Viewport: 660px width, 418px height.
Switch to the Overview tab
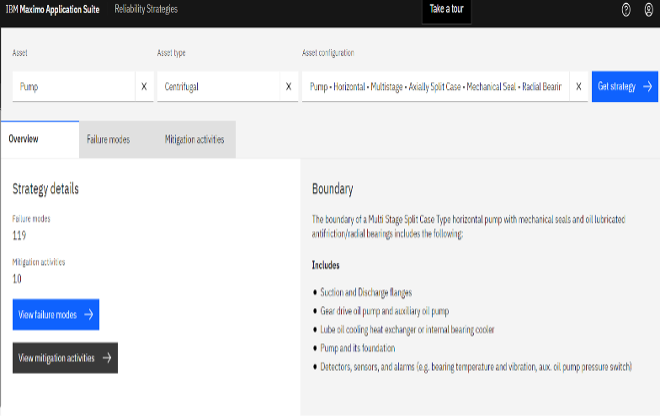coord(40,139)
